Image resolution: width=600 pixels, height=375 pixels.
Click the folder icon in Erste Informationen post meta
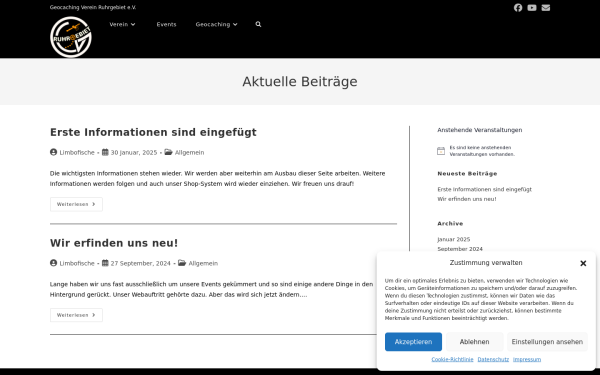[x=168, y=152]
